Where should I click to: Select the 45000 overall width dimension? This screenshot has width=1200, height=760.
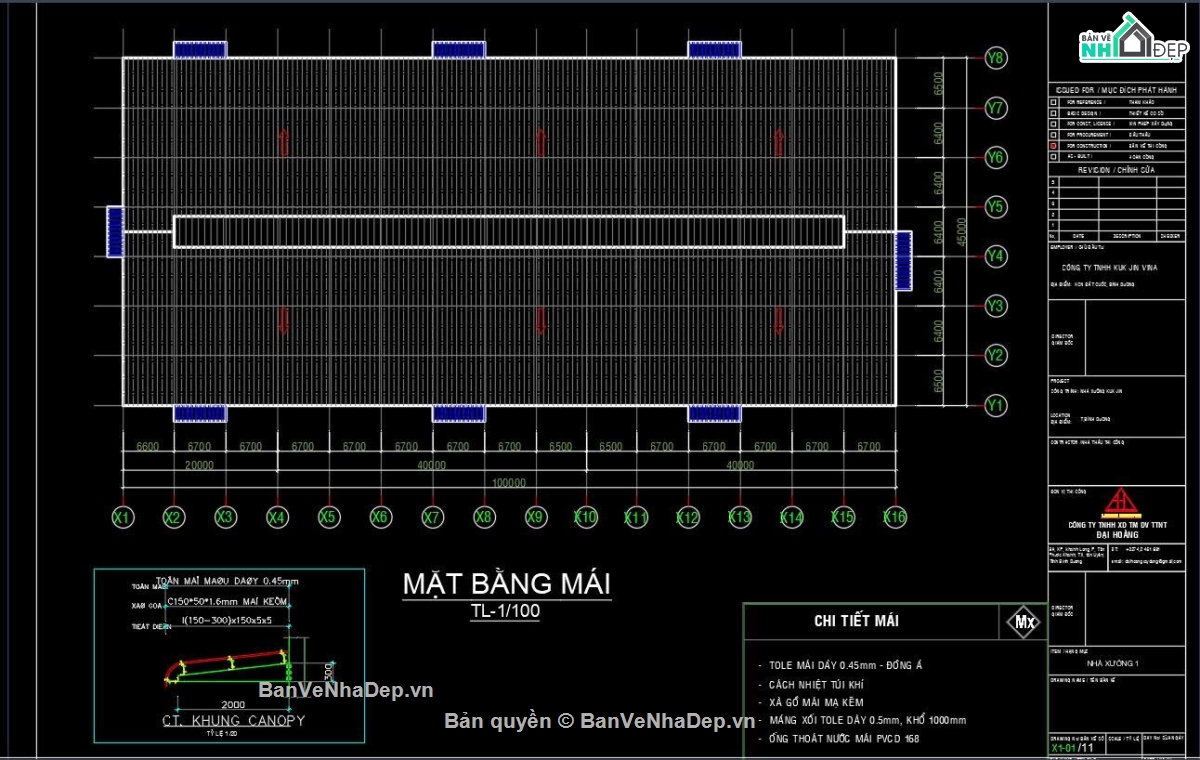click(963, 232)
